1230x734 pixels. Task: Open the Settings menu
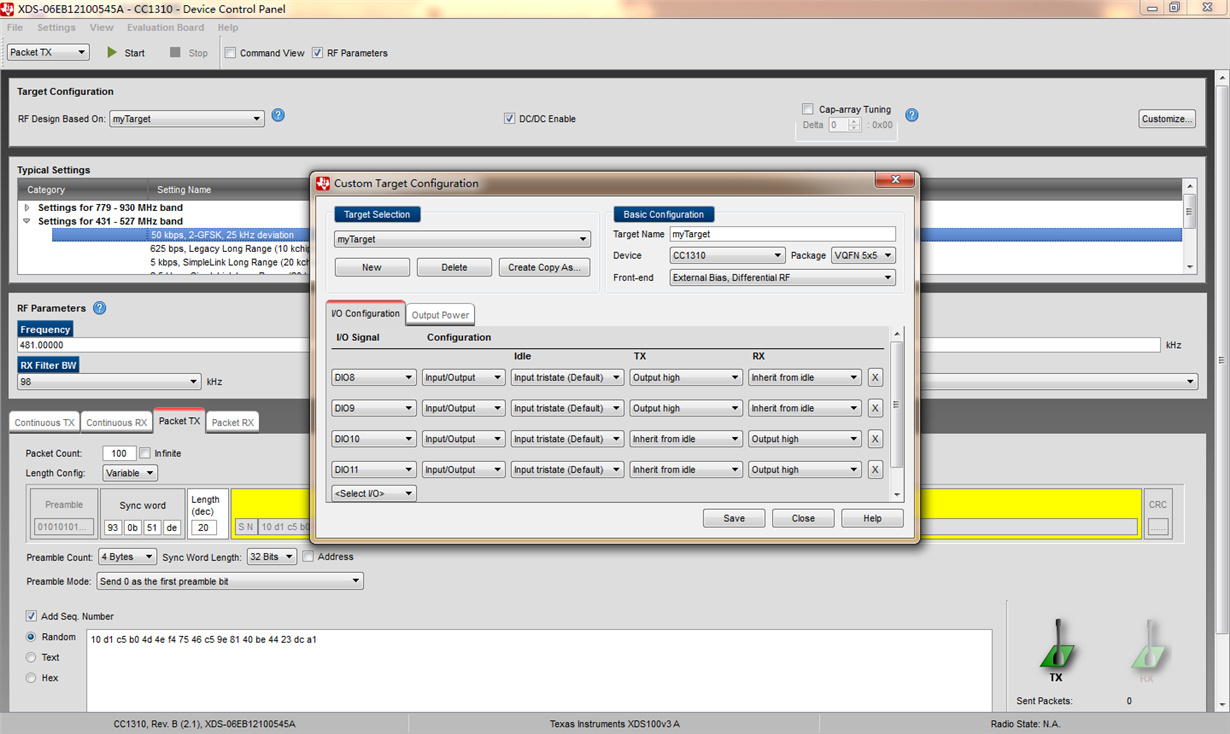[56, 28]
